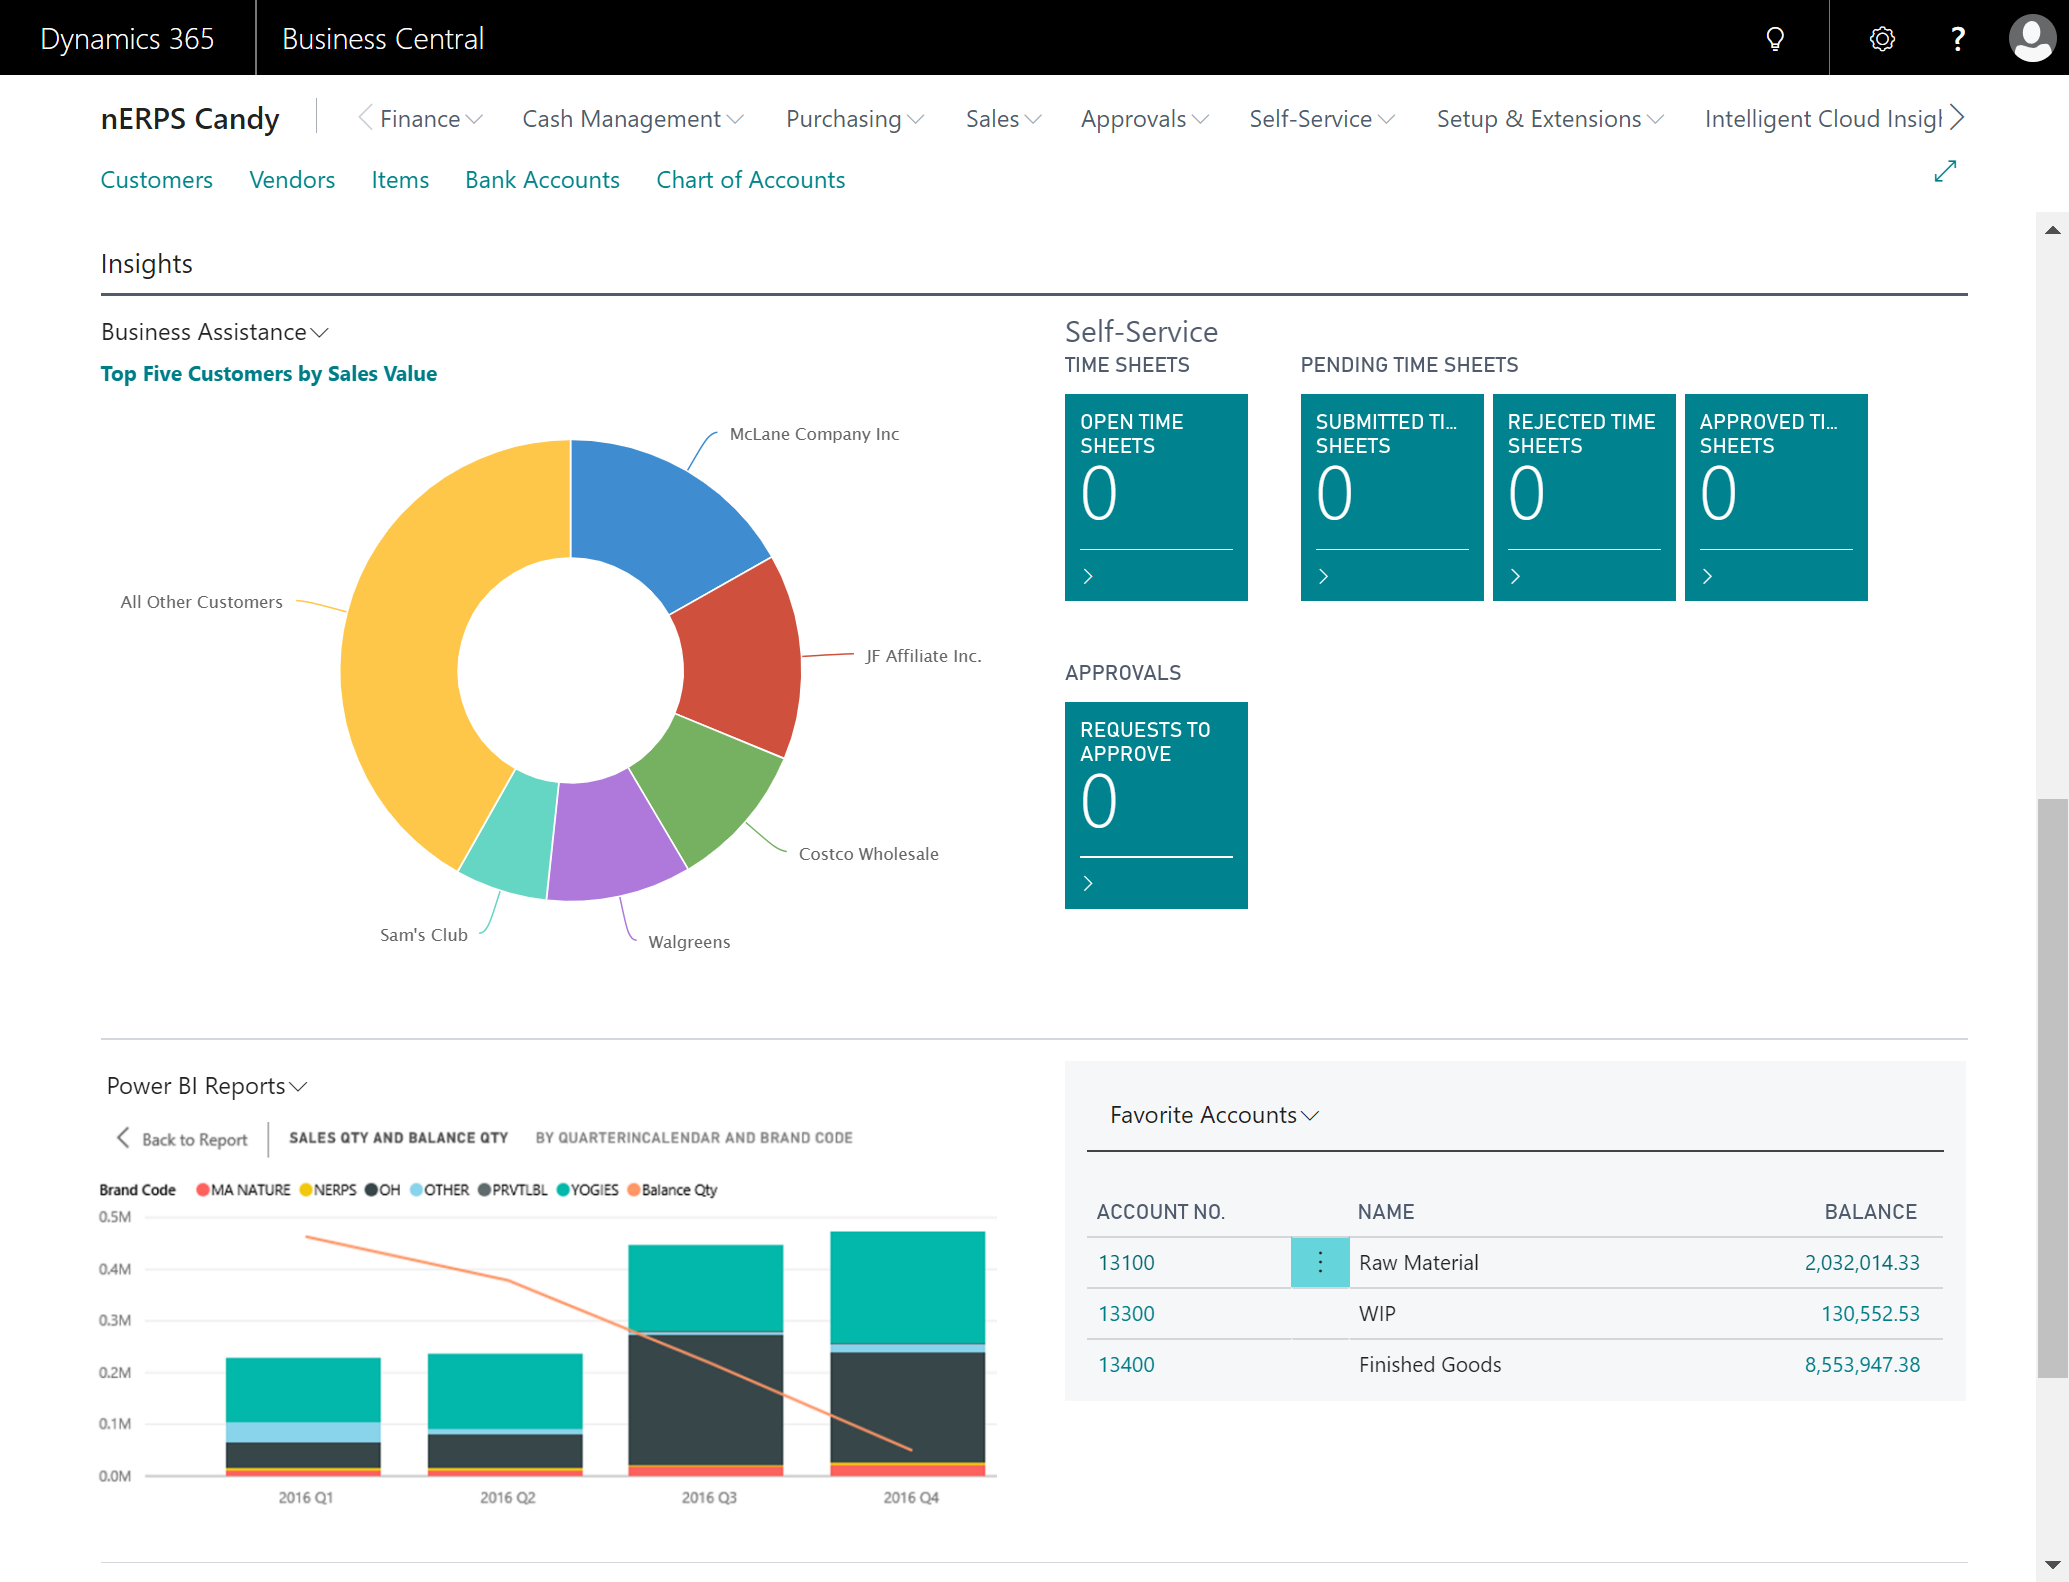Open the Rejected Time Sheets tile
The width and height of the screenshot is (2069, 1582).
pos(1584,497)
